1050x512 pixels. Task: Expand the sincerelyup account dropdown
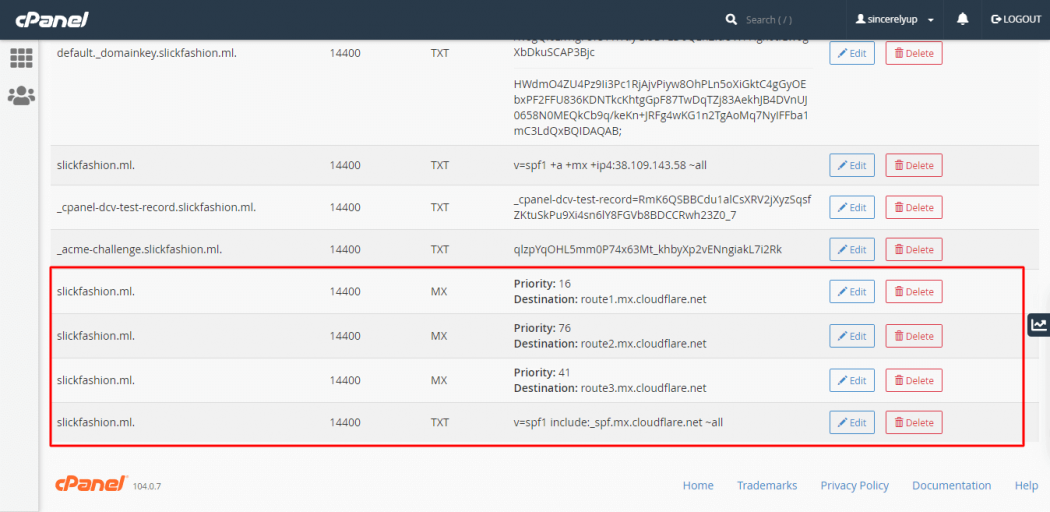(x=895, y=19)
